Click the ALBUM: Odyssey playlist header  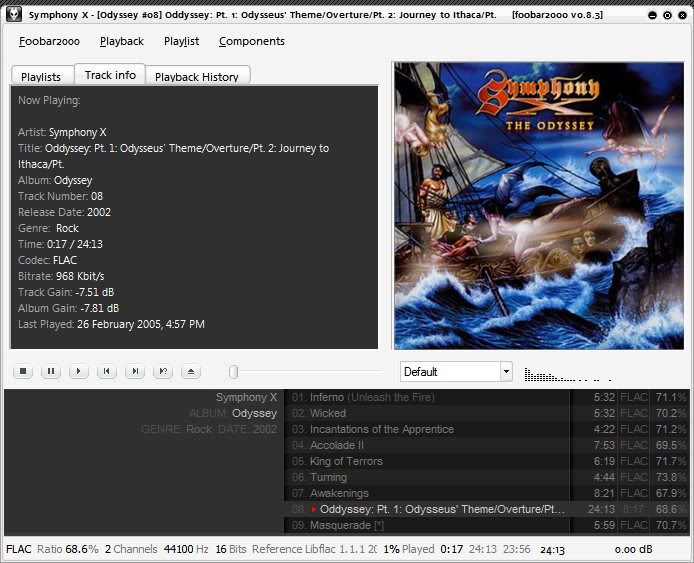coord(233,413)
